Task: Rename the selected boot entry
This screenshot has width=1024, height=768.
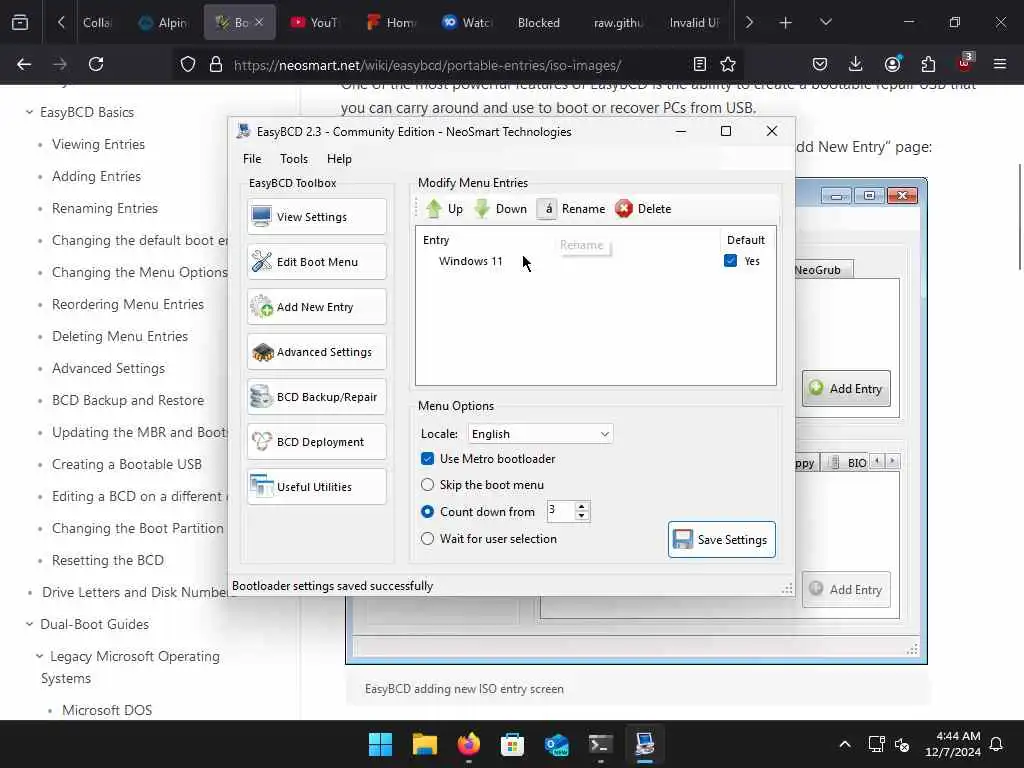Action: point(572,209)
